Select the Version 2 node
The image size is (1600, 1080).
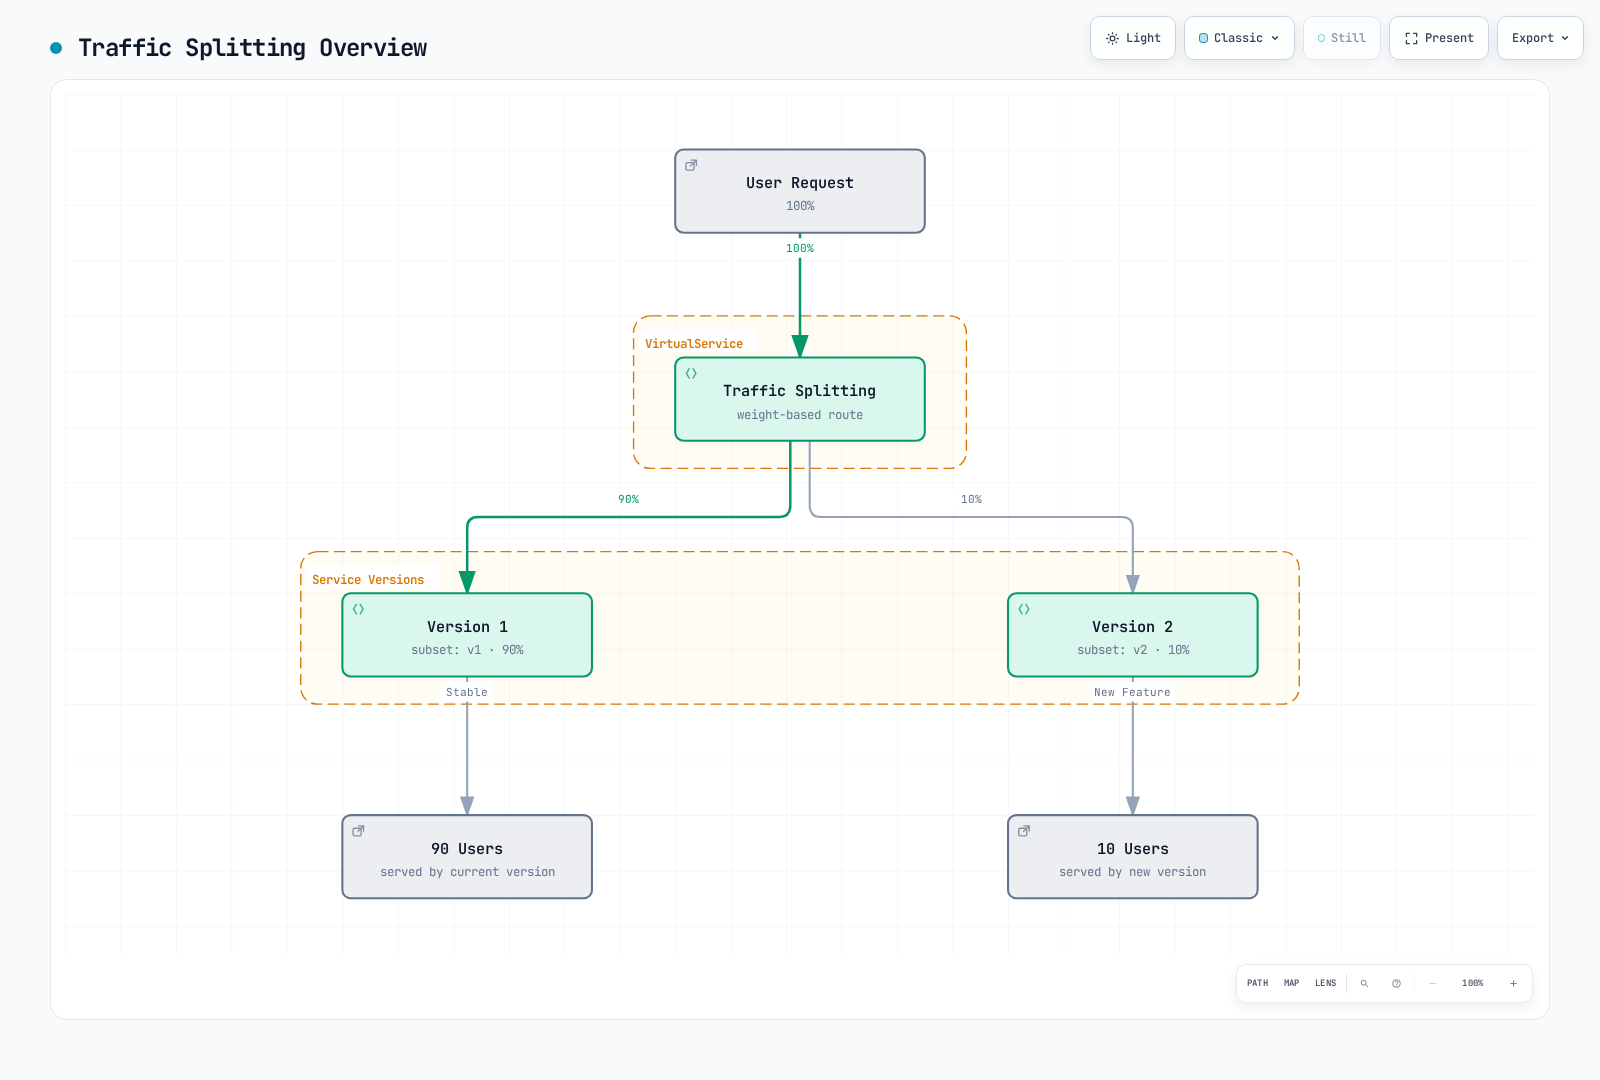click(1133, 635)
